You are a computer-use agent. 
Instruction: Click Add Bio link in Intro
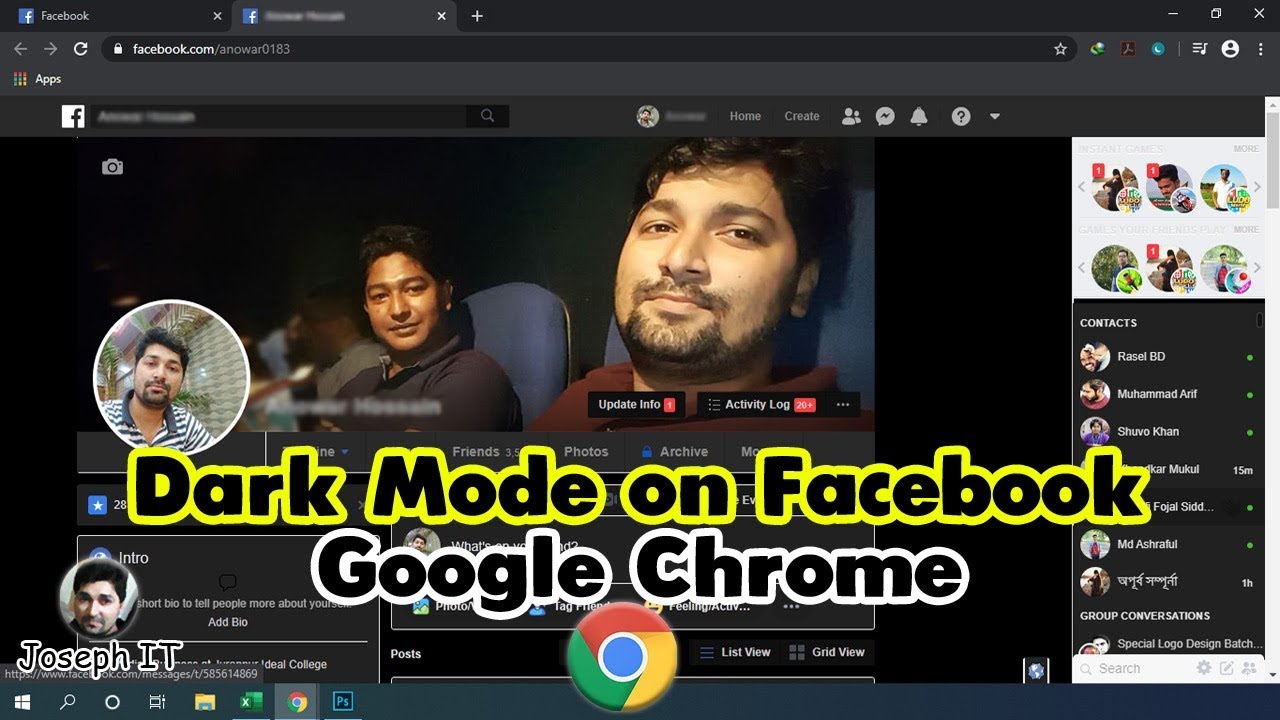pos(228,622)
